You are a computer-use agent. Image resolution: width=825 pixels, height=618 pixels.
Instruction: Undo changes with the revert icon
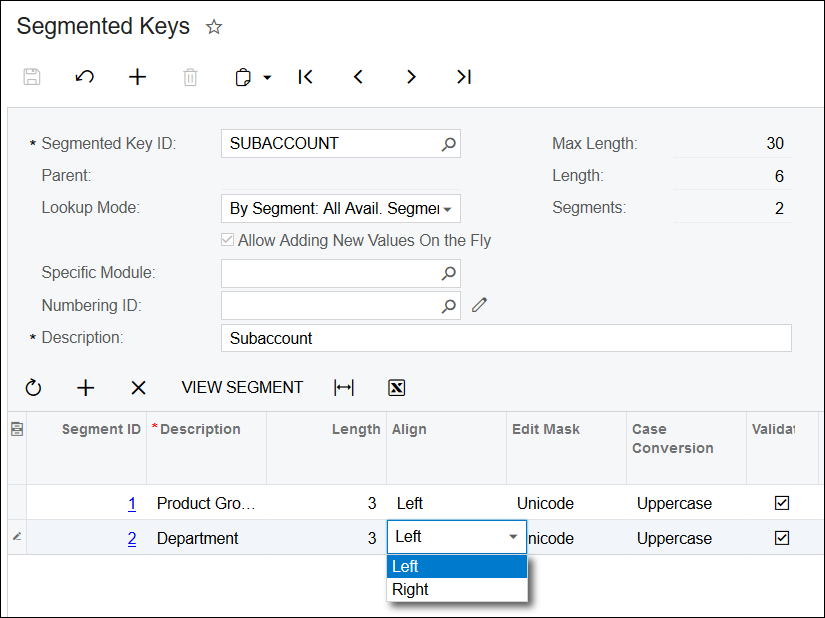click(85, 77)
